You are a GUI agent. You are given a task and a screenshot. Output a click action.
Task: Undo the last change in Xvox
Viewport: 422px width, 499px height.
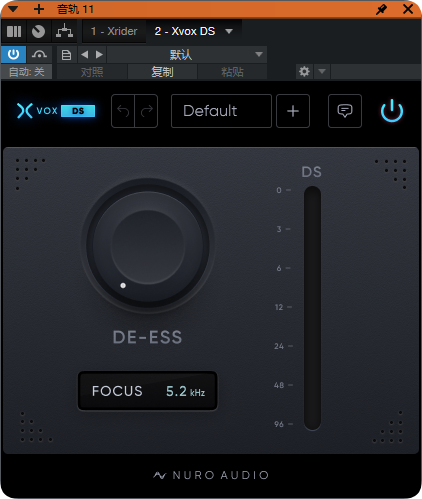(123, 111)
